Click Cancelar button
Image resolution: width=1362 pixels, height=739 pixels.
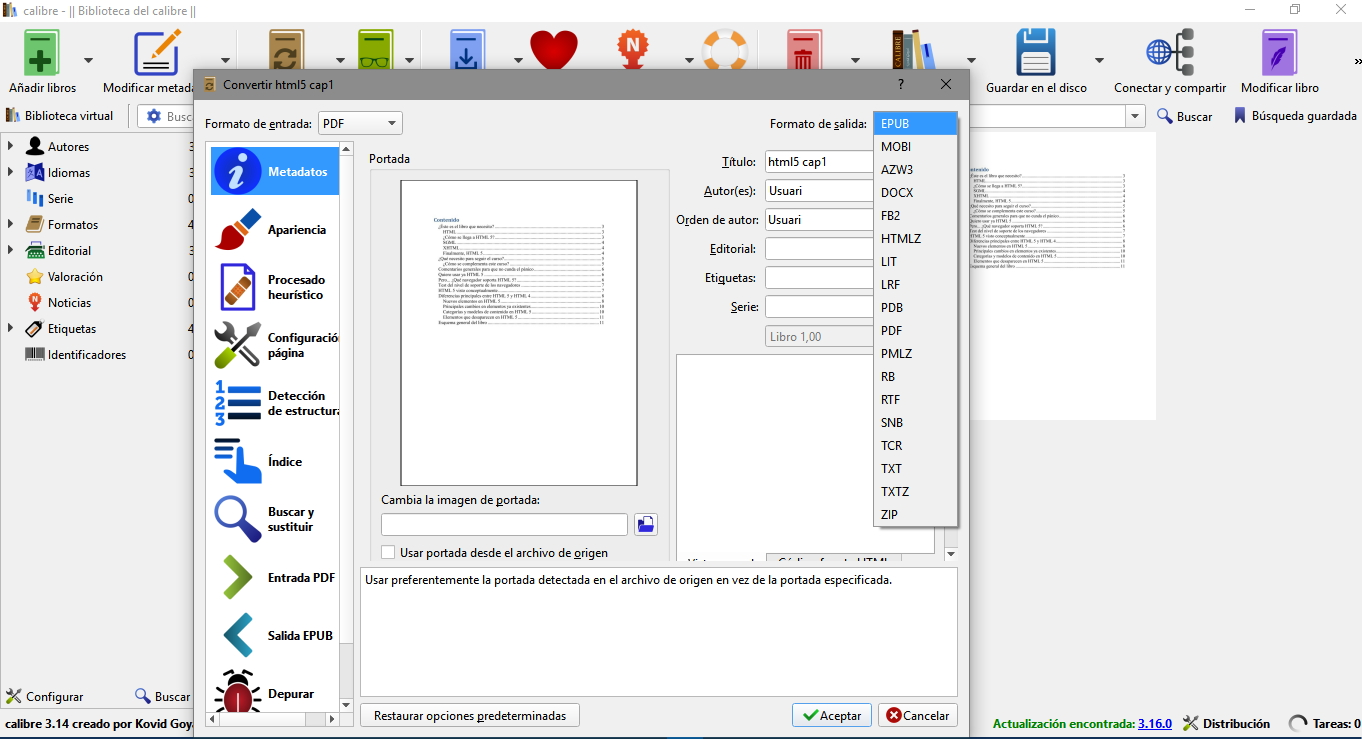918,716
